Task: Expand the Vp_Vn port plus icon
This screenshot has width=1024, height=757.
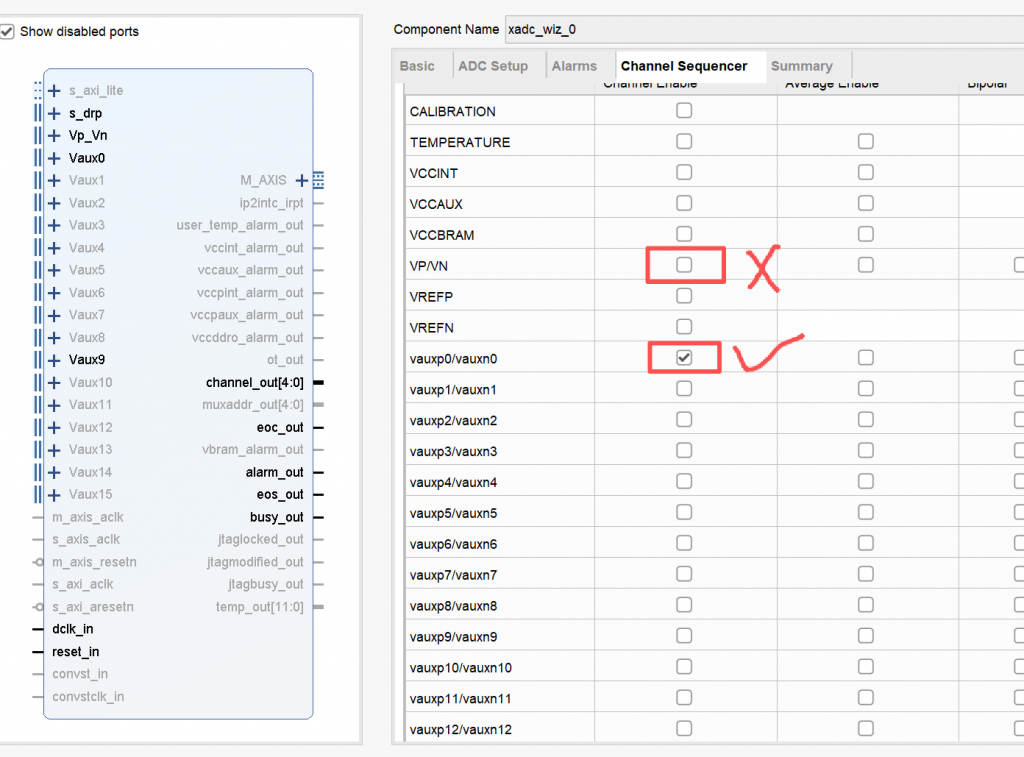Action: click(x=54, y=136)
